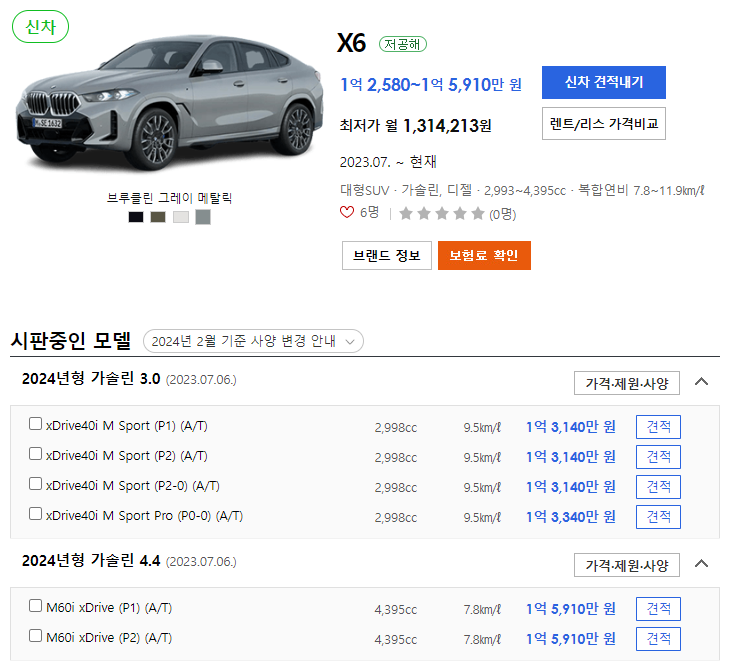This screenshot has width=733, height=667.
Task: Click the xDrive40i M Sport (P1) (A/T) label
Action: (127, 426)
